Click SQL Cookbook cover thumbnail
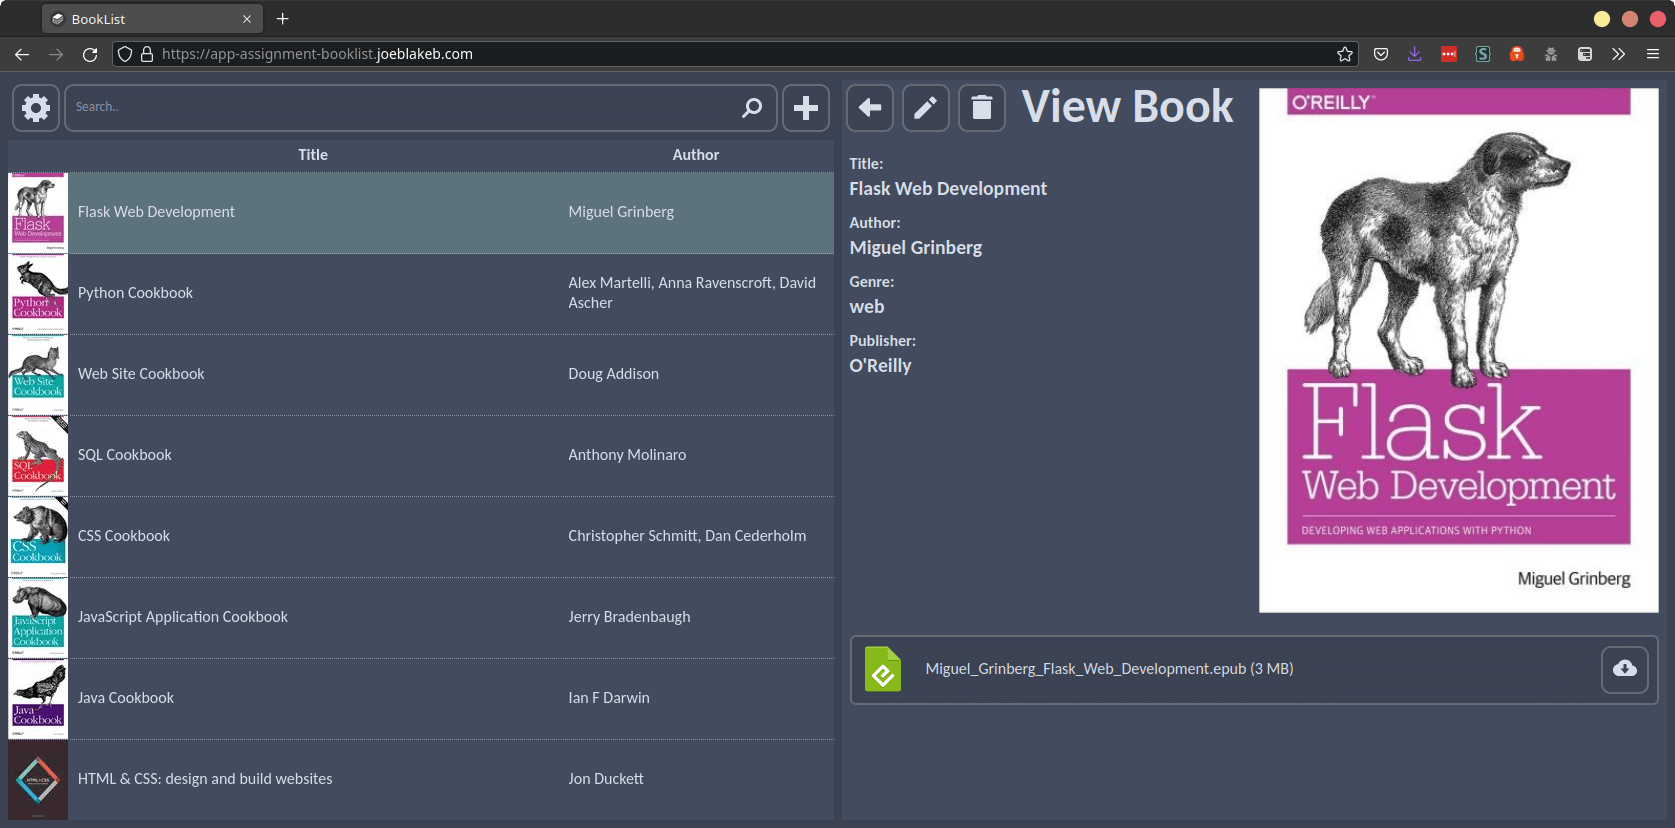This screenshot has height=828, width=1675. pos(38,455)
